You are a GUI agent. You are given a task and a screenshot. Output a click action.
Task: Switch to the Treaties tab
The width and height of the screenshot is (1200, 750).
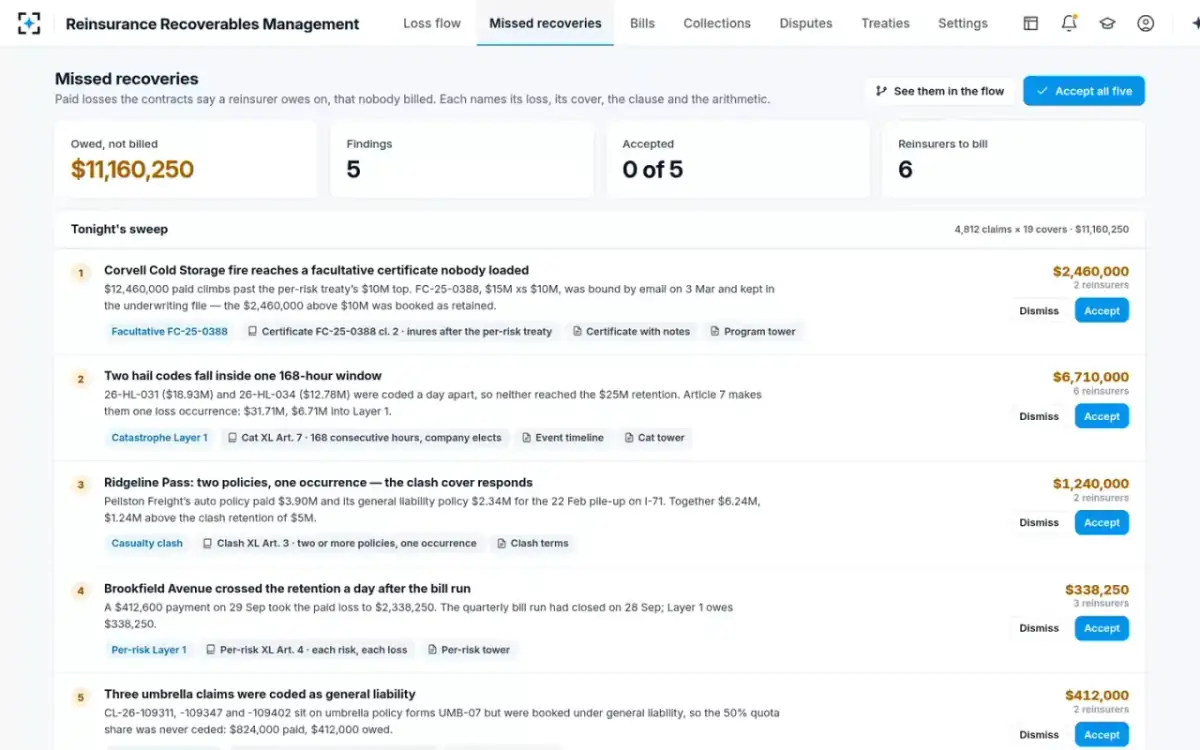(x=885, y=23)
